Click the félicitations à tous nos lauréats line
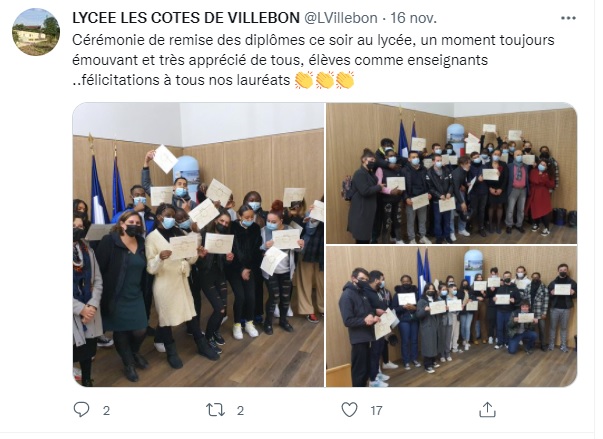603x439 pixels. click(x=181, y=80)
